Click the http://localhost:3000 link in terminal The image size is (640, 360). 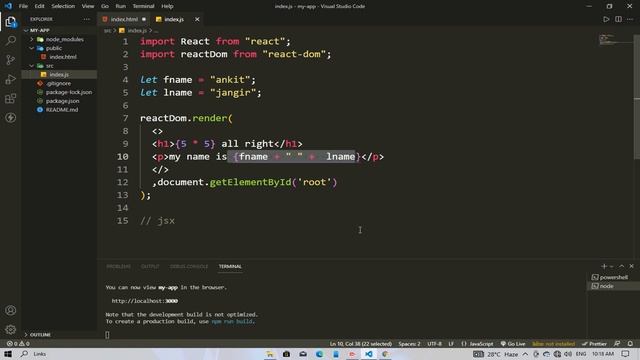click(x=144, y=301)
